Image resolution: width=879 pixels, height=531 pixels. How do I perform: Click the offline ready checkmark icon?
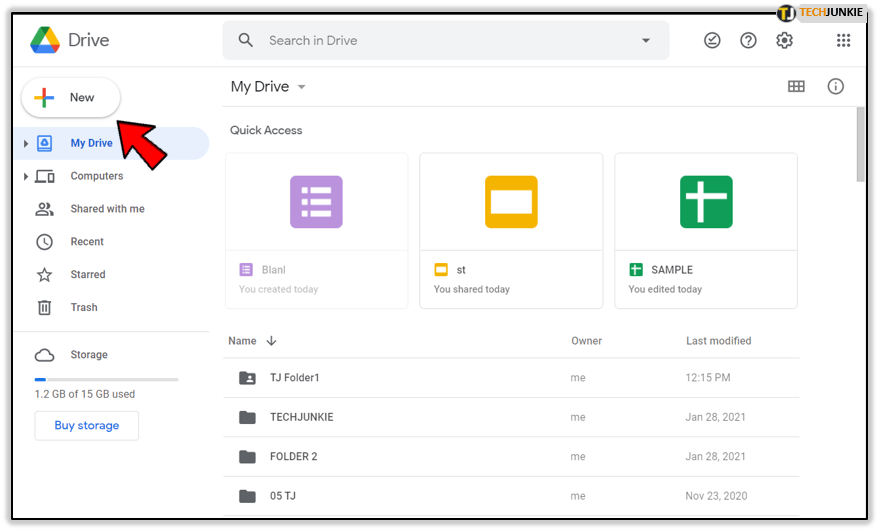point(712,41)
